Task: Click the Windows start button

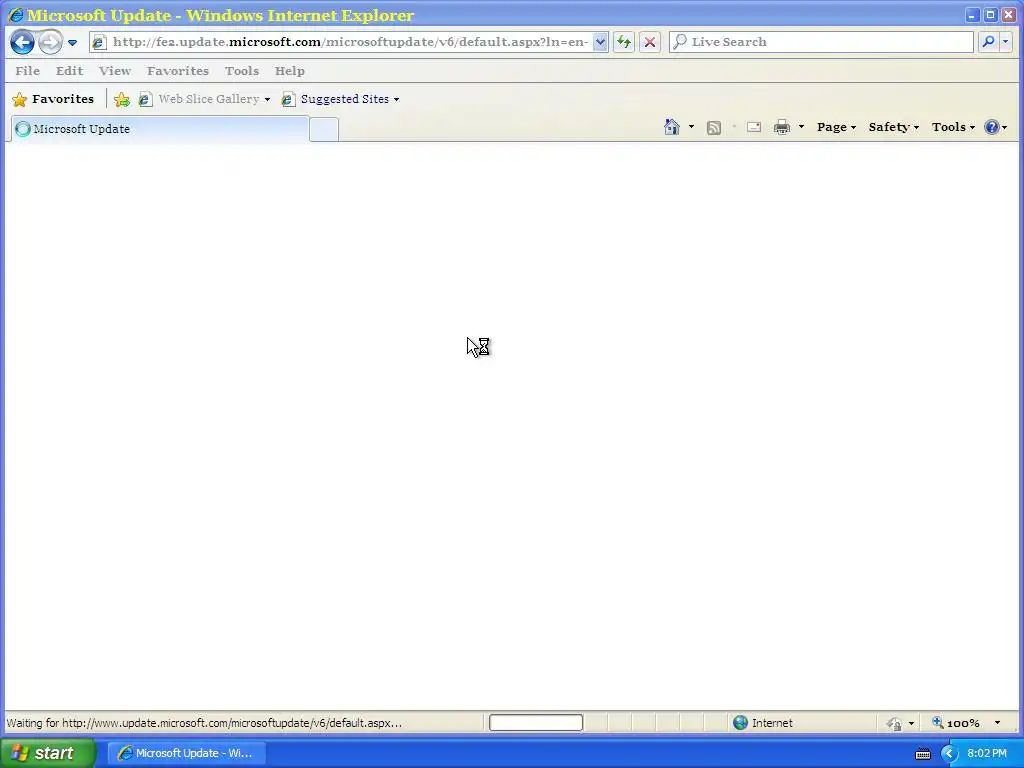Action: click(x=48, y=753)
